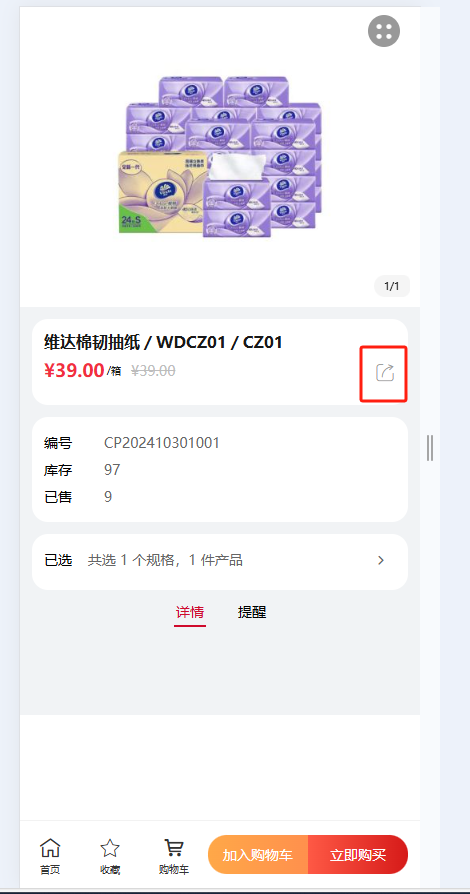Screen dimensions: 470x894
Task: Click the 库存 stock value 97
Action: pyautogui.click(x=112, y=470)
